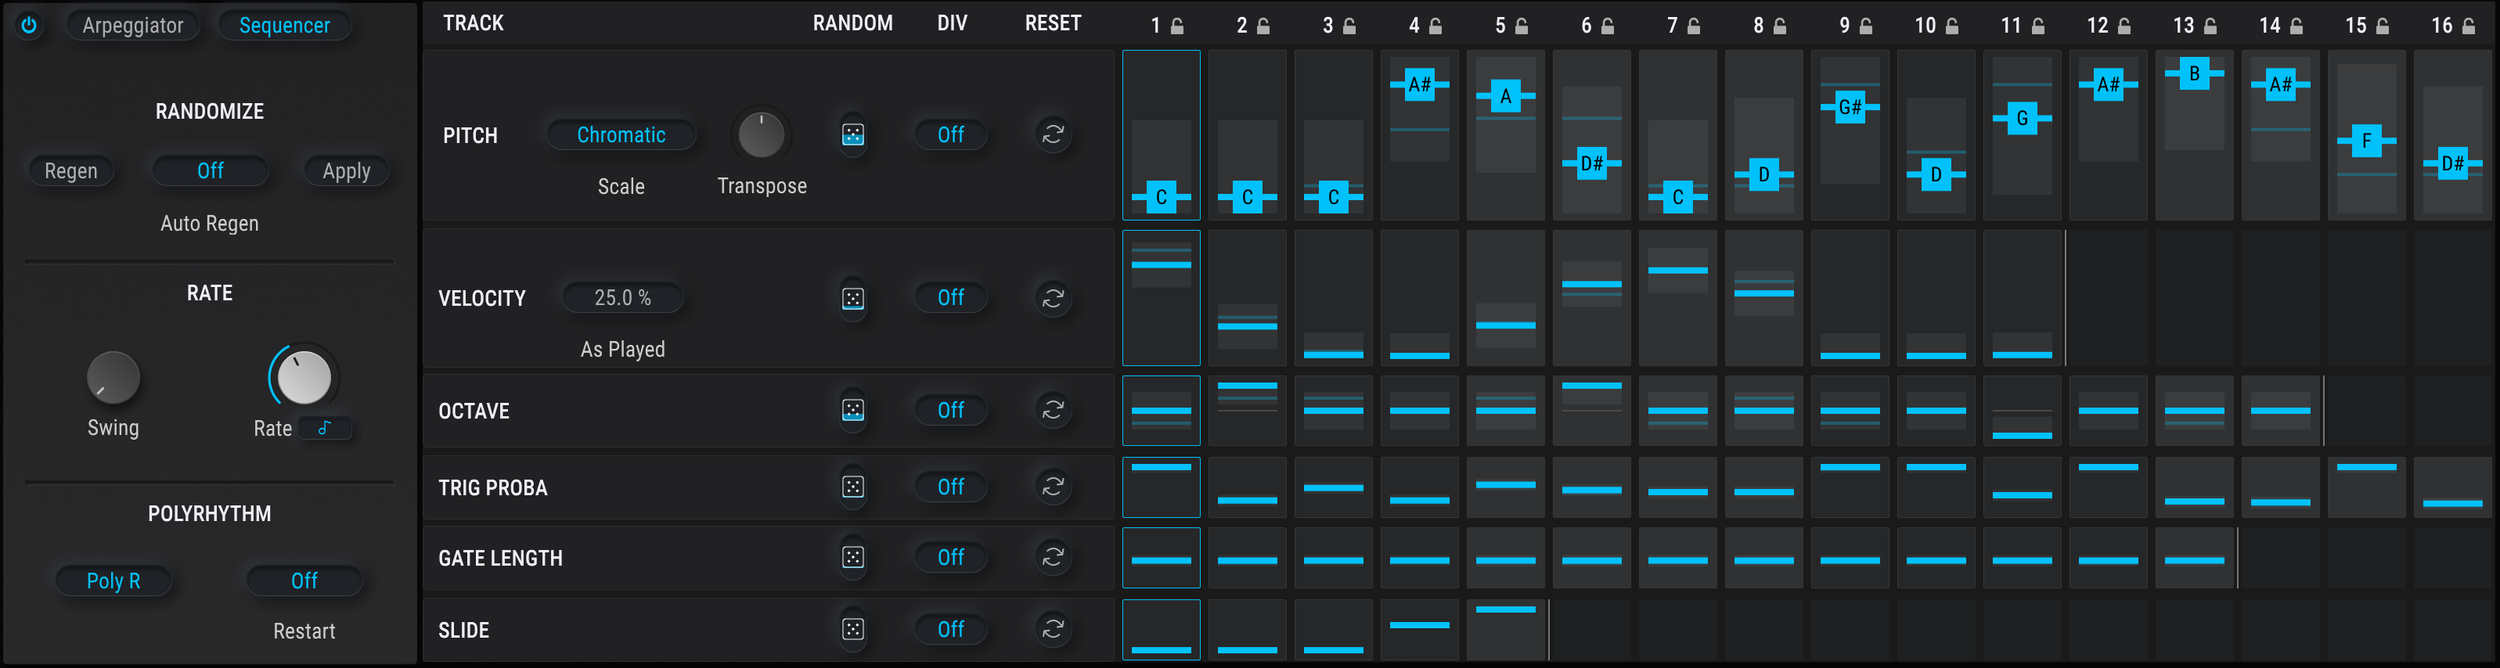Click the Apply randomize button
The height and width of the screenshot is (668, 2500).
[346, 171]
